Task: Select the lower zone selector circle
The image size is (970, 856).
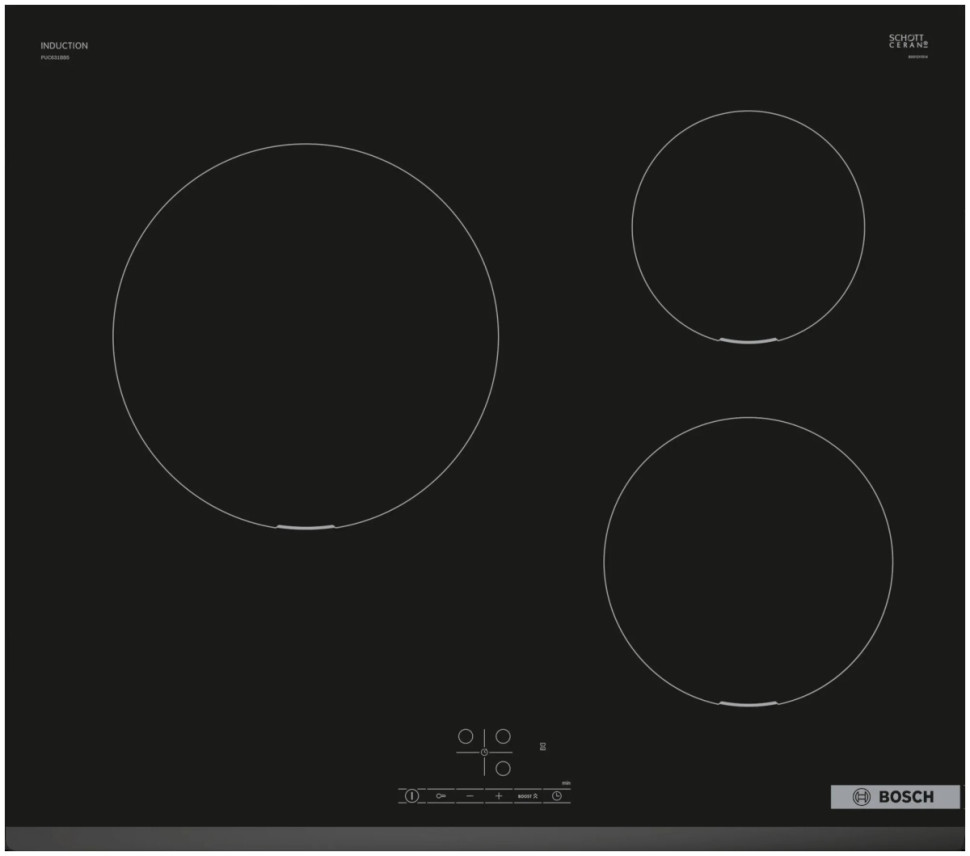Action: (502, 768)
